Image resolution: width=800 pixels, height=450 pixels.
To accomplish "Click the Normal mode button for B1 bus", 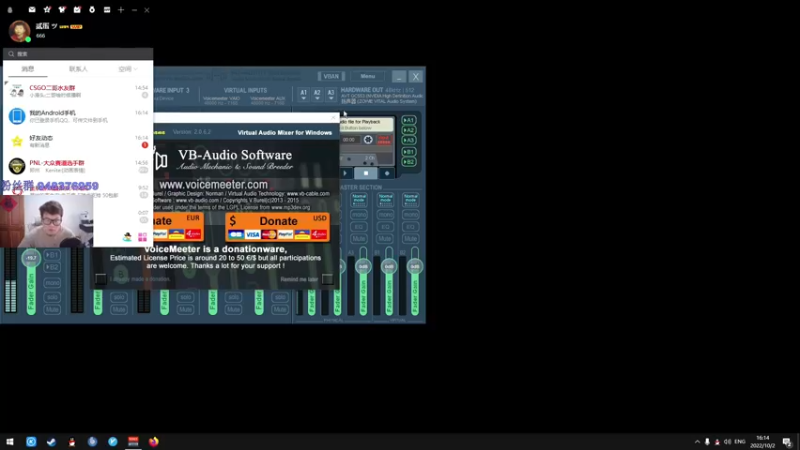I will click(385, 199).
